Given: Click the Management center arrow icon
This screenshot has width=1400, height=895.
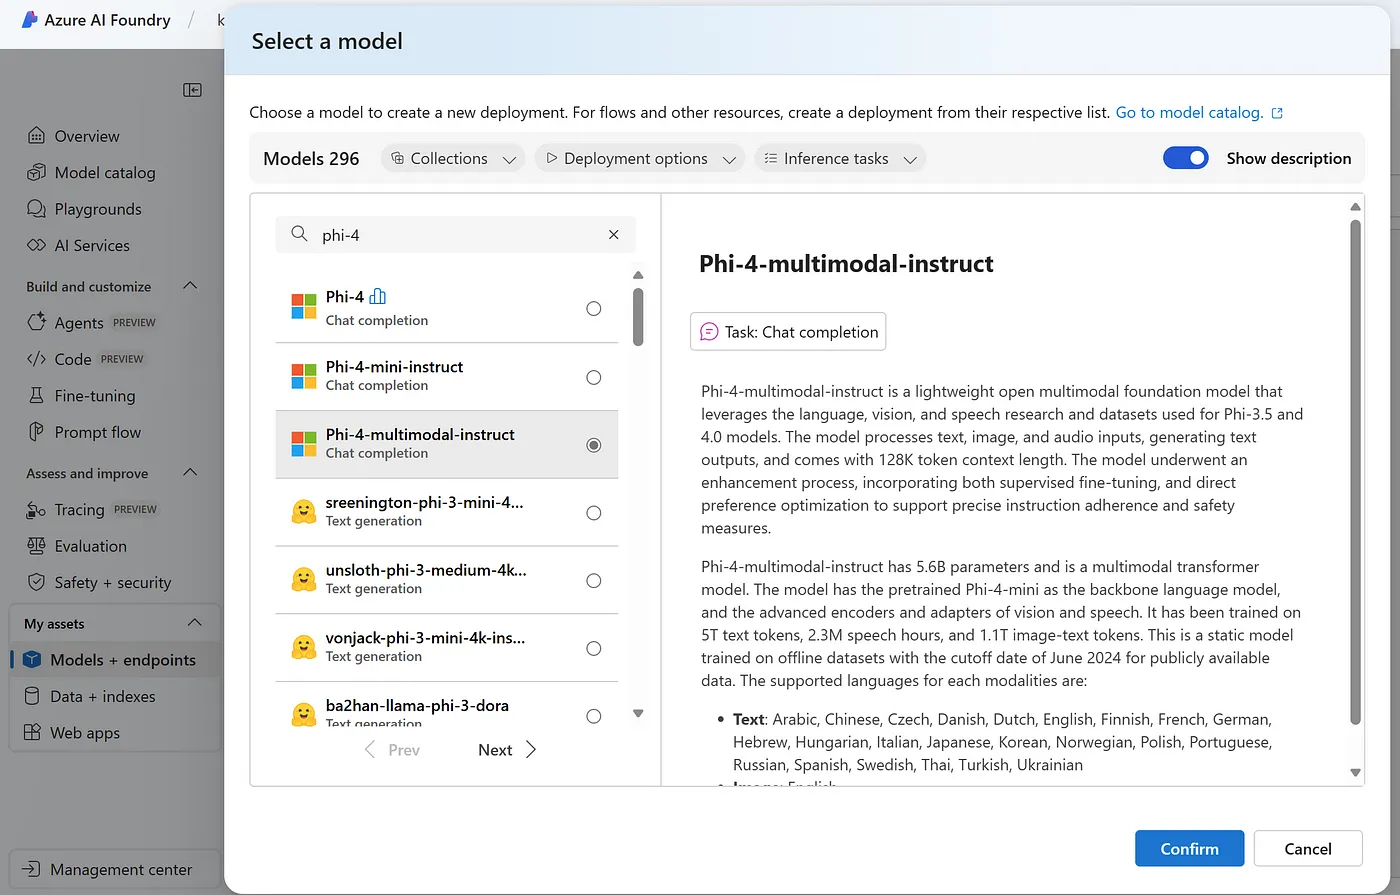Looking at the screenshot, I should tap(32, 870).
